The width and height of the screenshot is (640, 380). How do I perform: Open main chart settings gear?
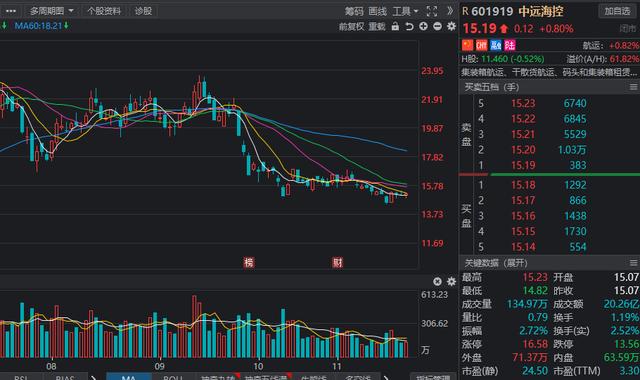(x=451, y=27)
